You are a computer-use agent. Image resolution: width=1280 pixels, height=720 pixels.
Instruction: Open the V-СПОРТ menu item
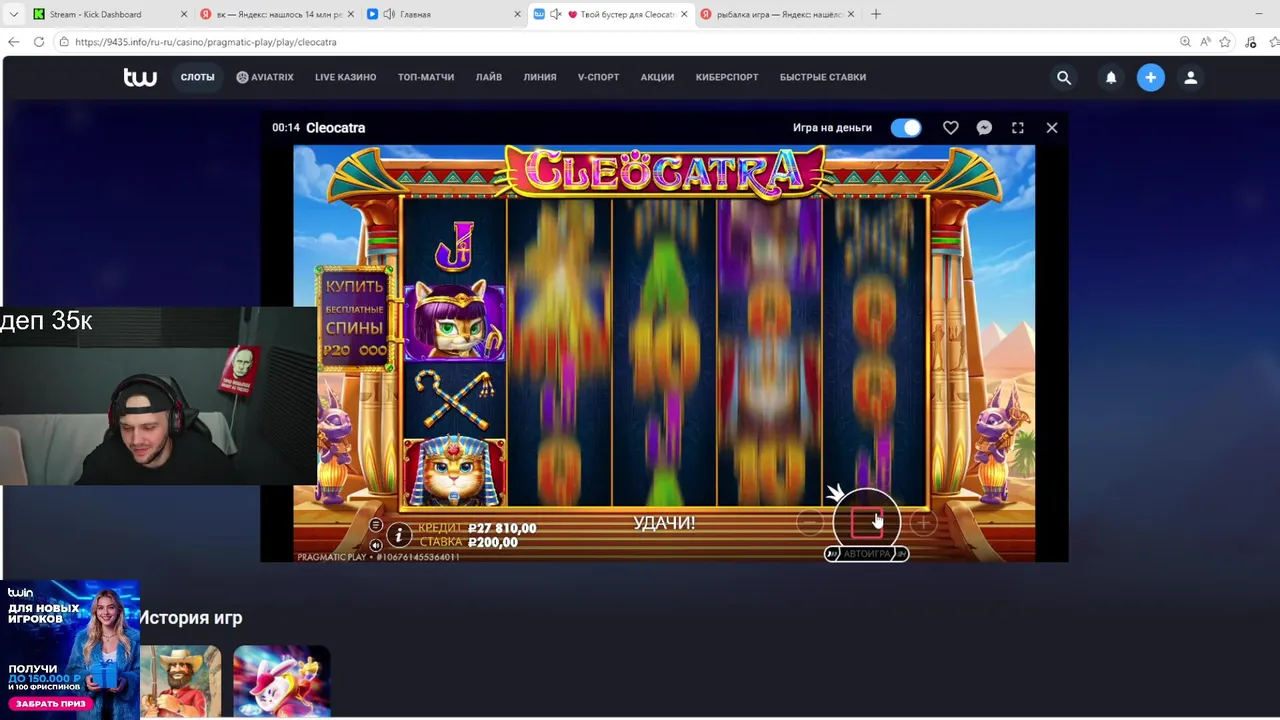coord(599,77)
